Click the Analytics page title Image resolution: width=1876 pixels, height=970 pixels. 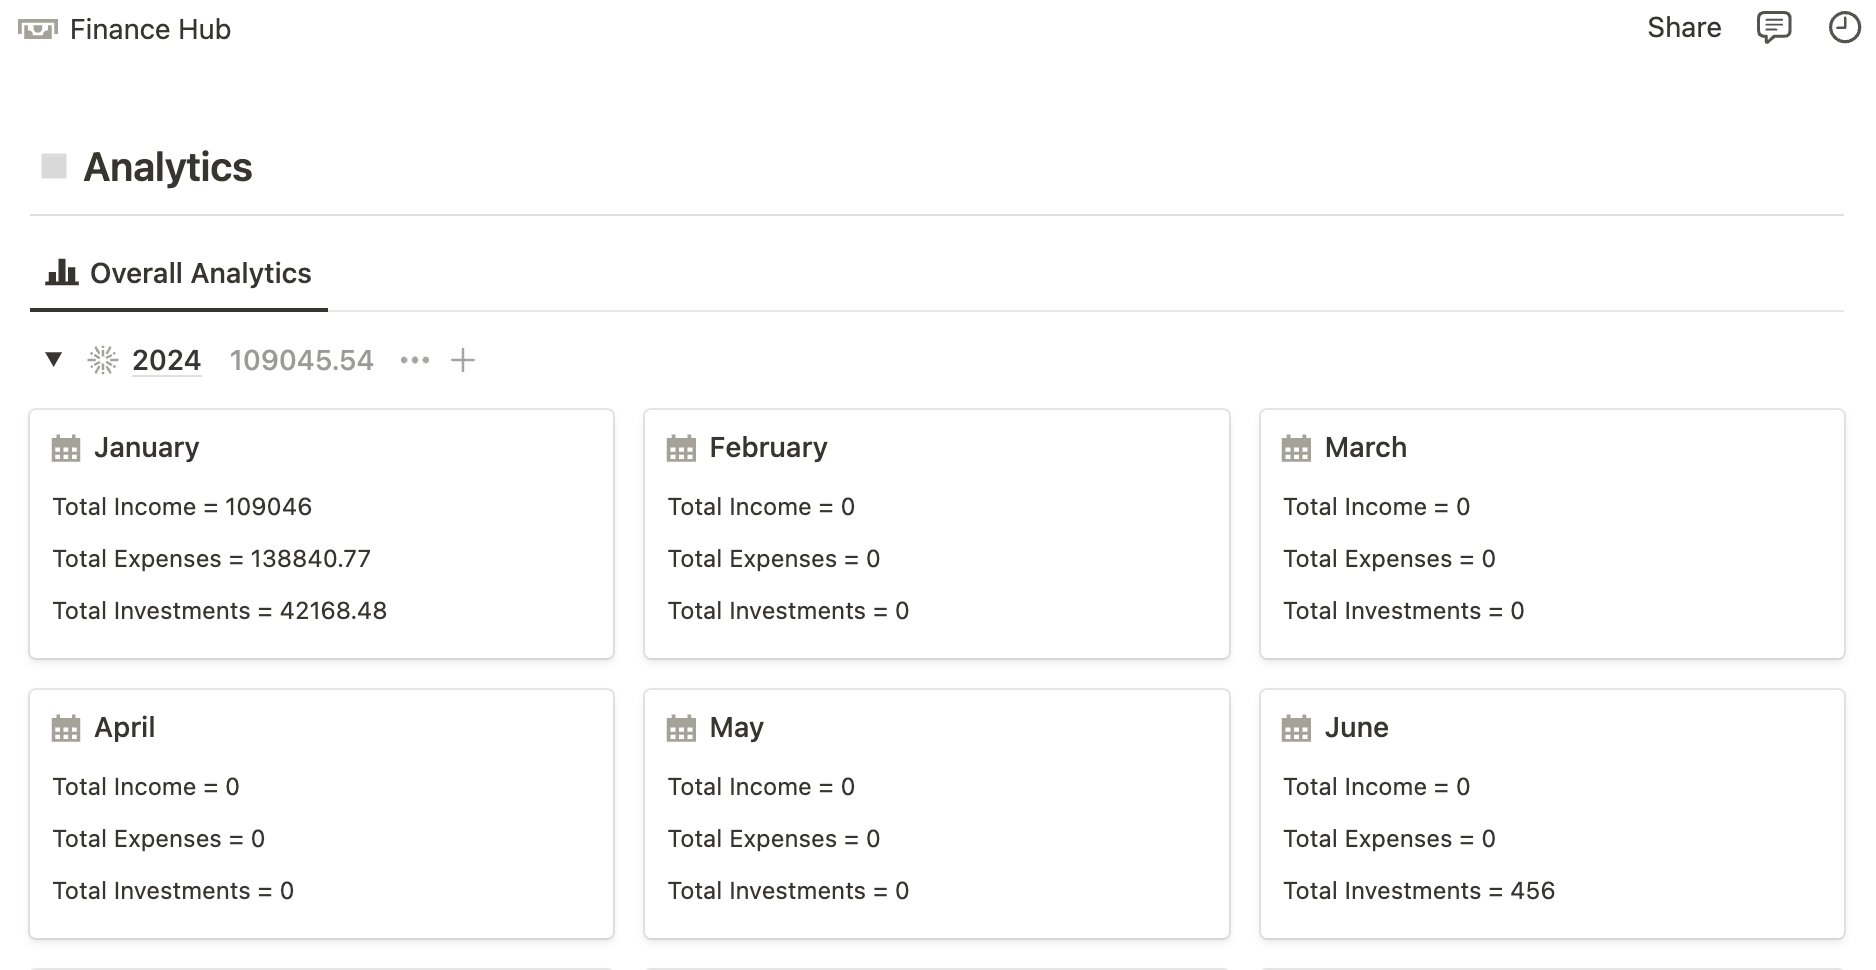pyautogui.click(x=168, y=167)
